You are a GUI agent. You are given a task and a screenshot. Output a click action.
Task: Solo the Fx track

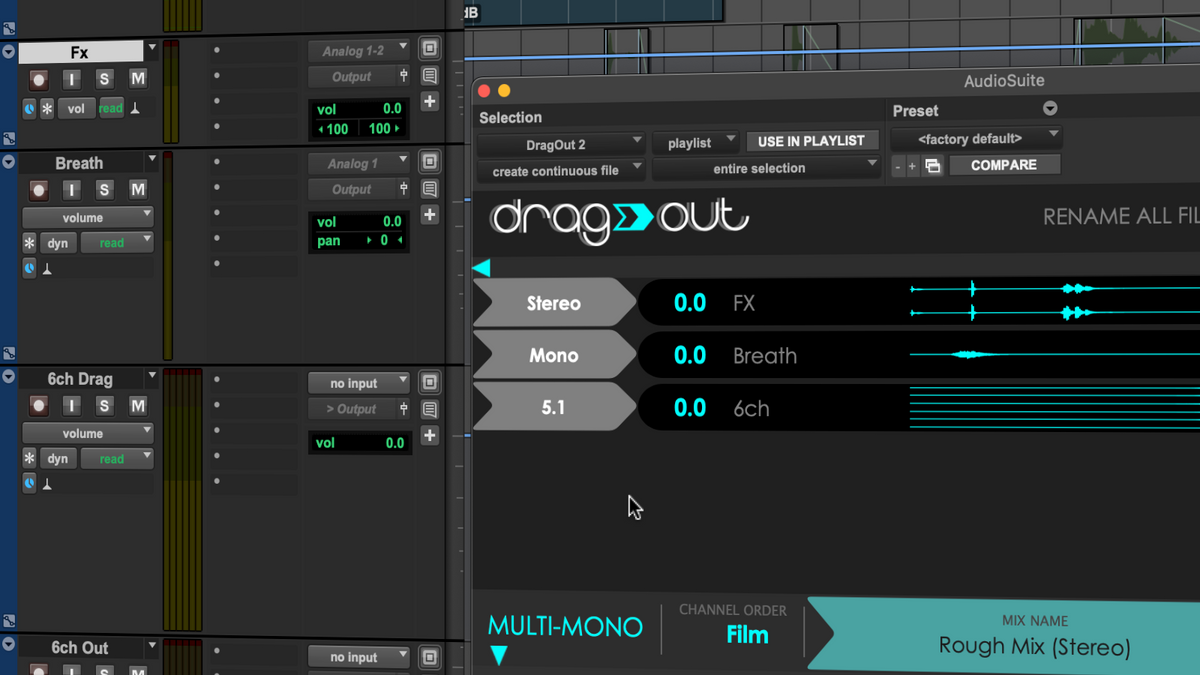click(x=104, y=79)
